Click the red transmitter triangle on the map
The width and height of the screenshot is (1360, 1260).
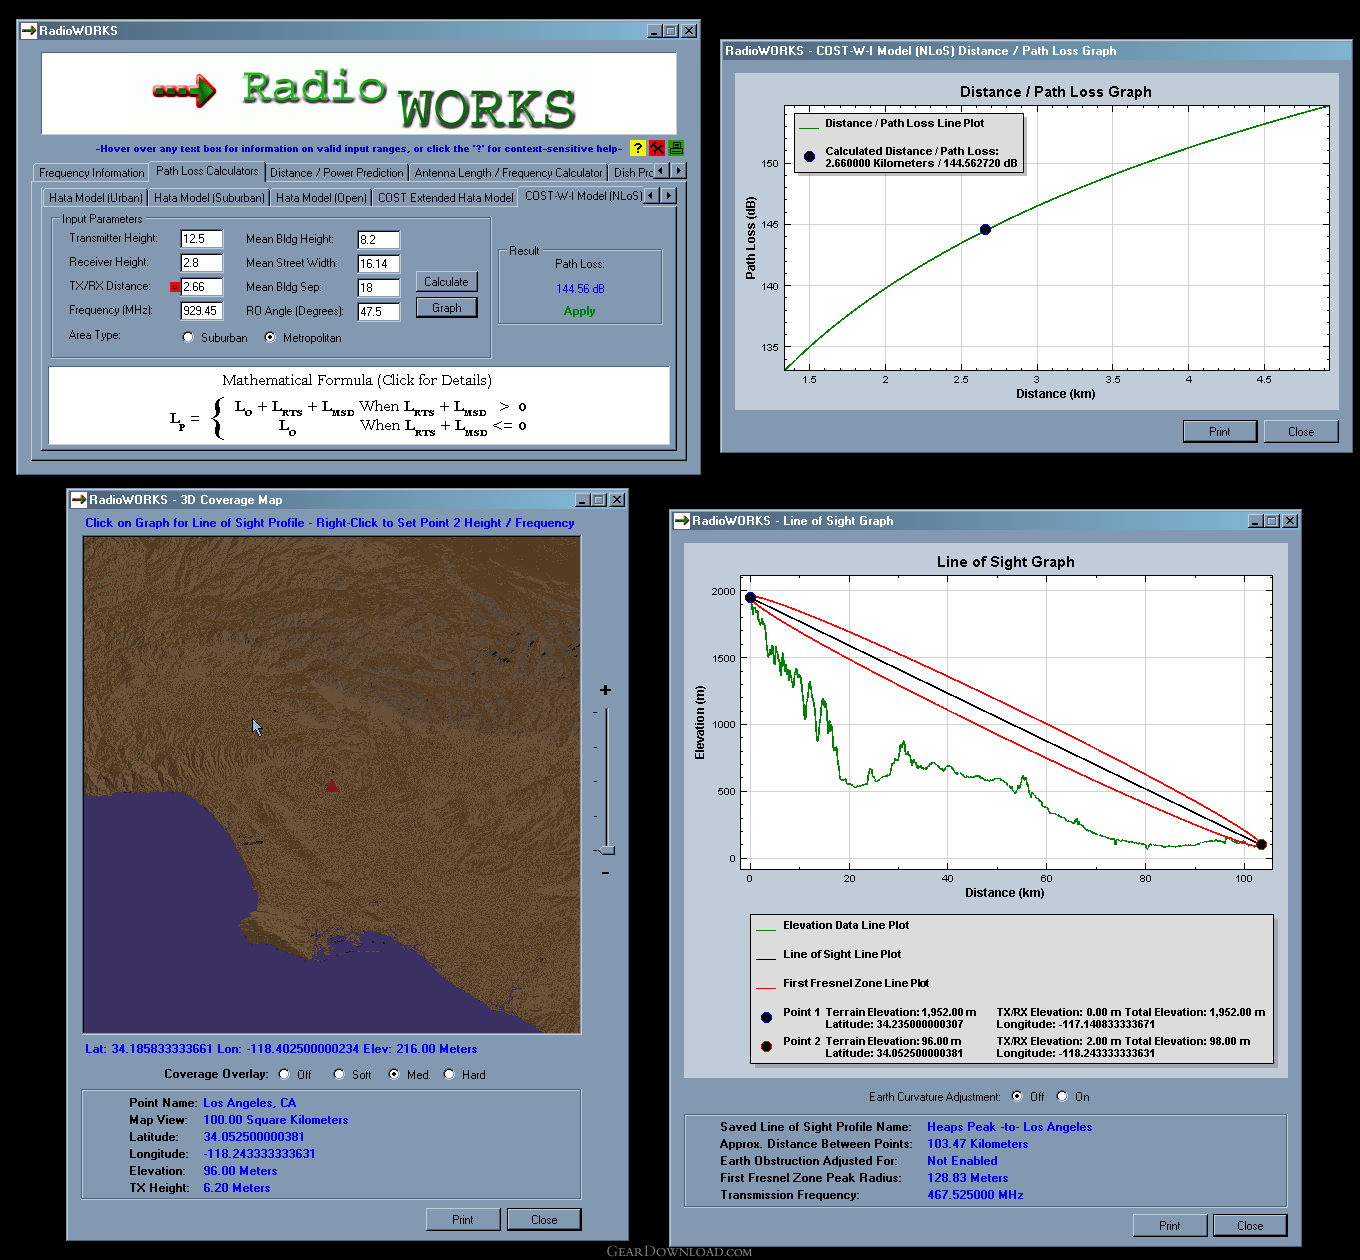pos(331,786)
